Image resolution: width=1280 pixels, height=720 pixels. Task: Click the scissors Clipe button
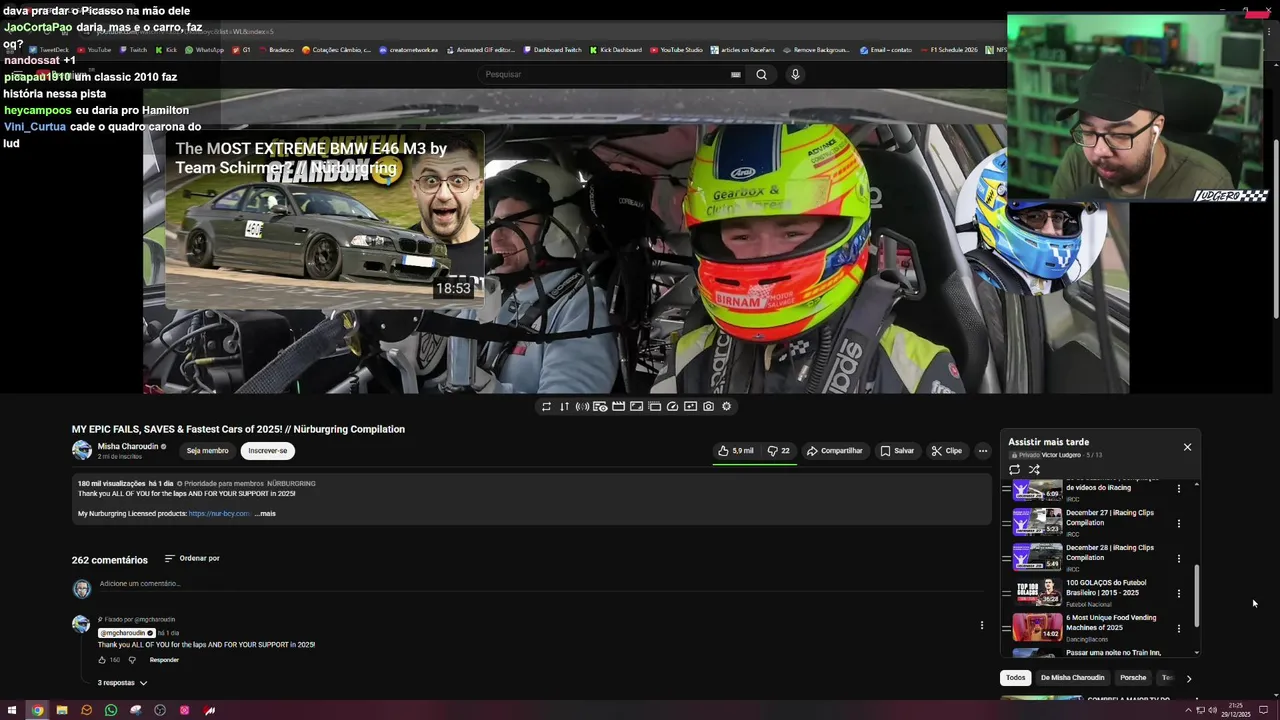[x=946, y=451]
